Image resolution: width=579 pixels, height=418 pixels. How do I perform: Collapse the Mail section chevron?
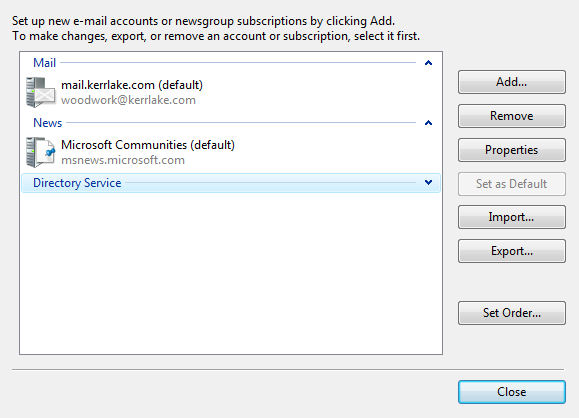coord(428,63)
